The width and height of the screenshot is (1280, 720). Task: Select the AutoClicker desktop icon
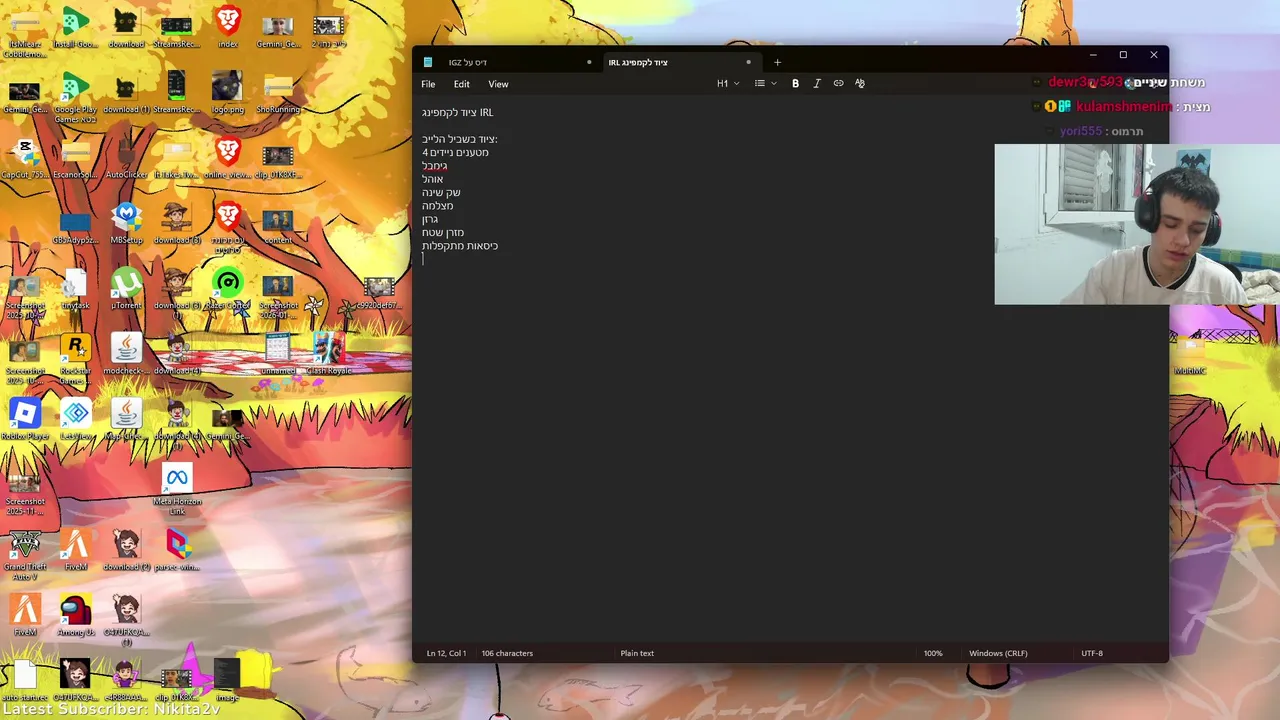126,158
